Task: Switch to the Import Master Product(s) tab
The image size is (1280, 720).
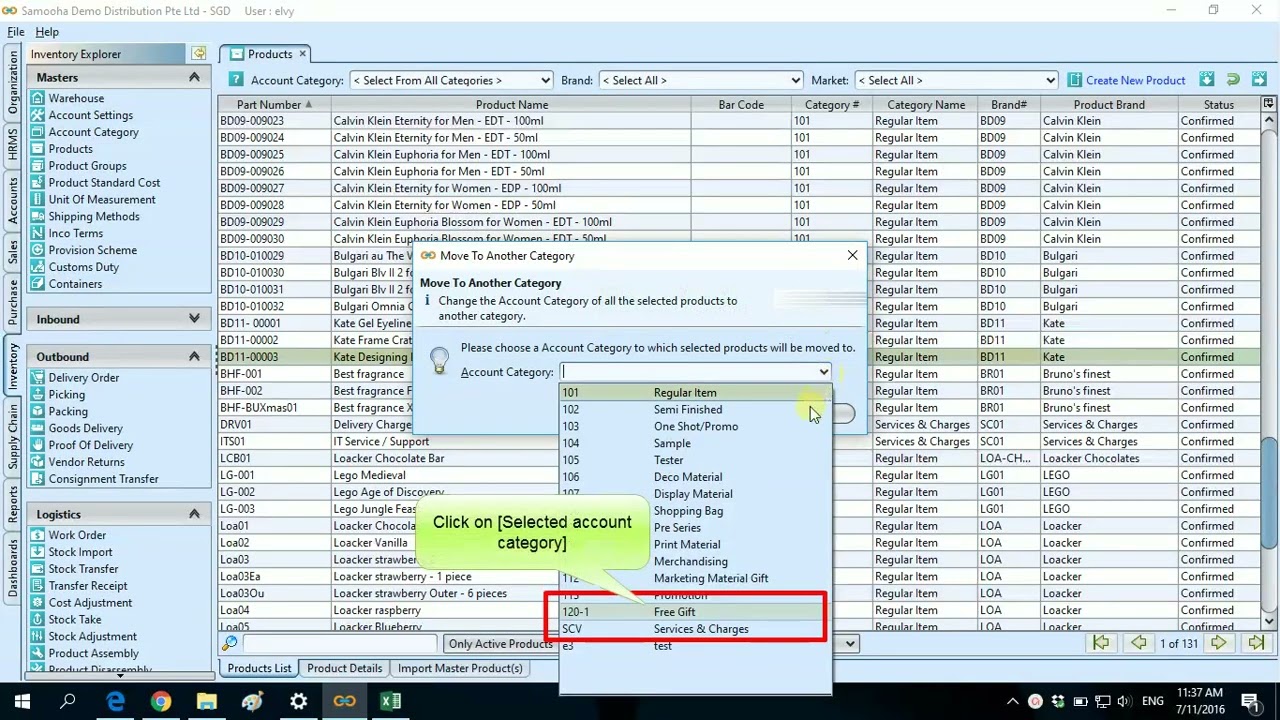Action: point(460,668)
